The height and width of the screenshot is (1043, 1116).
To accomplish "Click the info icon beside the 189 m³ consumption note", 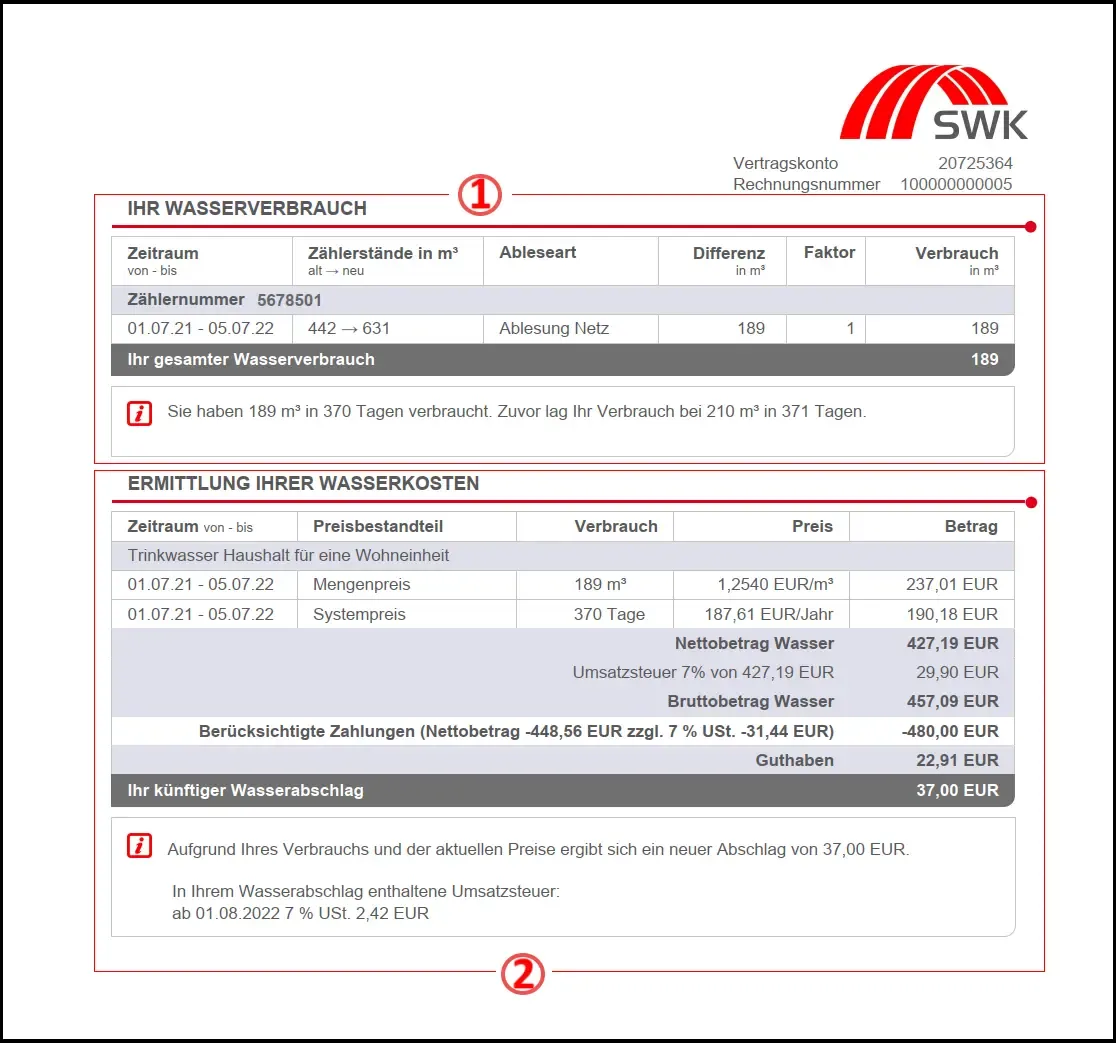I will (x=140, y=413).
